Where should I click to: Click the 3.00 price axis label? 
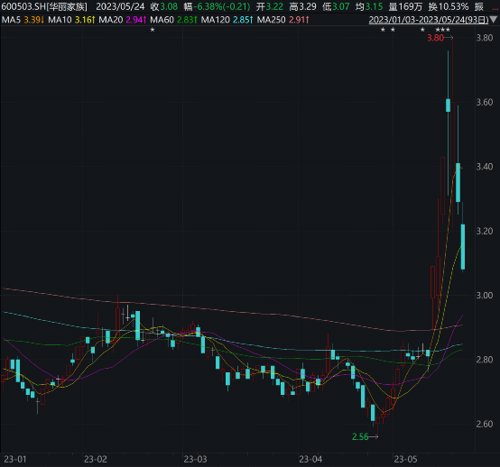click(484, 295)
